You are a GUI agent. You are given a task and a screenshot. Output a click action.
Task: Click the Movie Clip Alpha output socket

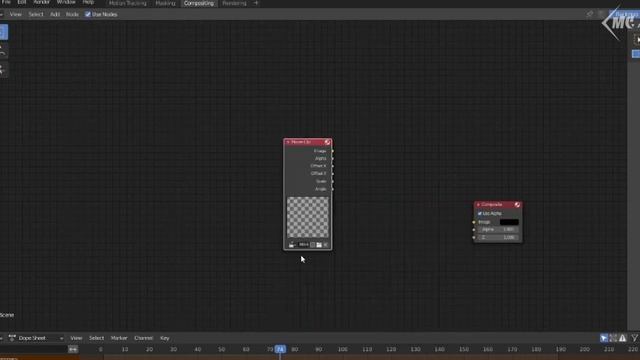point(333,158)
